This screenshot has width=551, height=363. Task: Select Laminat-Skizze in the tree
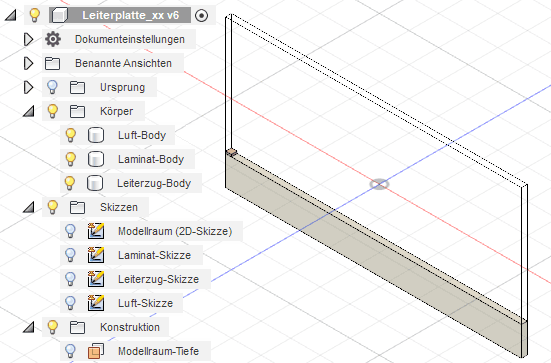coord(155,255)
